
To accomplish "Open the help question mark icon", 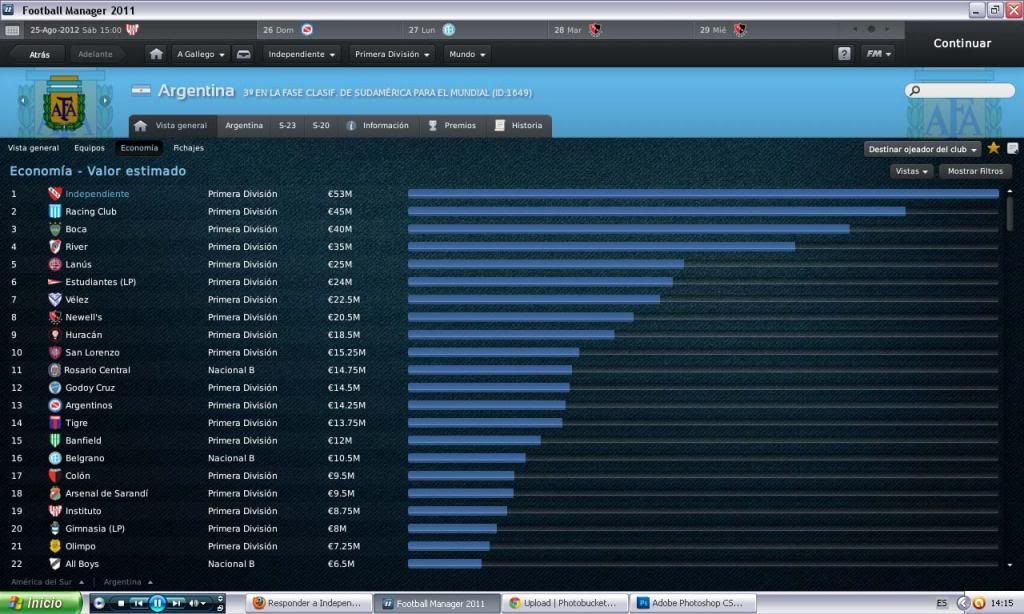I will tap(844, 54).
